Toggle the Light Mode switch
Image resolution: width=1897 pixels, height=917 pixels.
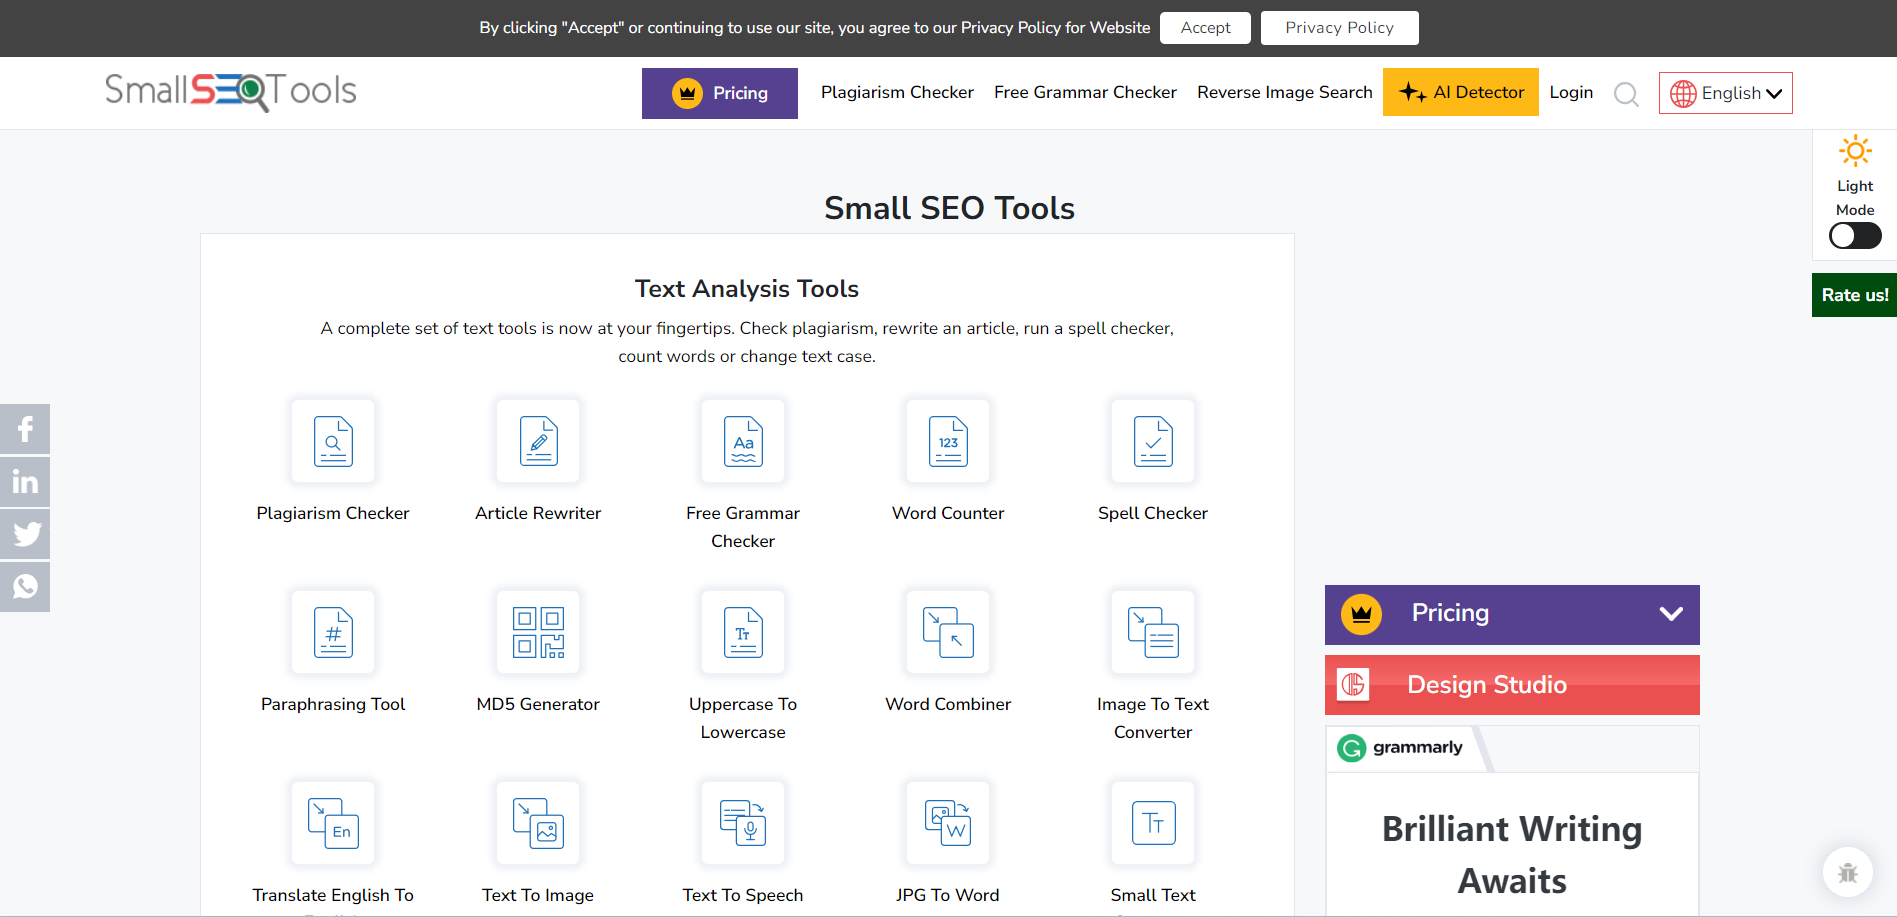click(x=1854, y=235)
